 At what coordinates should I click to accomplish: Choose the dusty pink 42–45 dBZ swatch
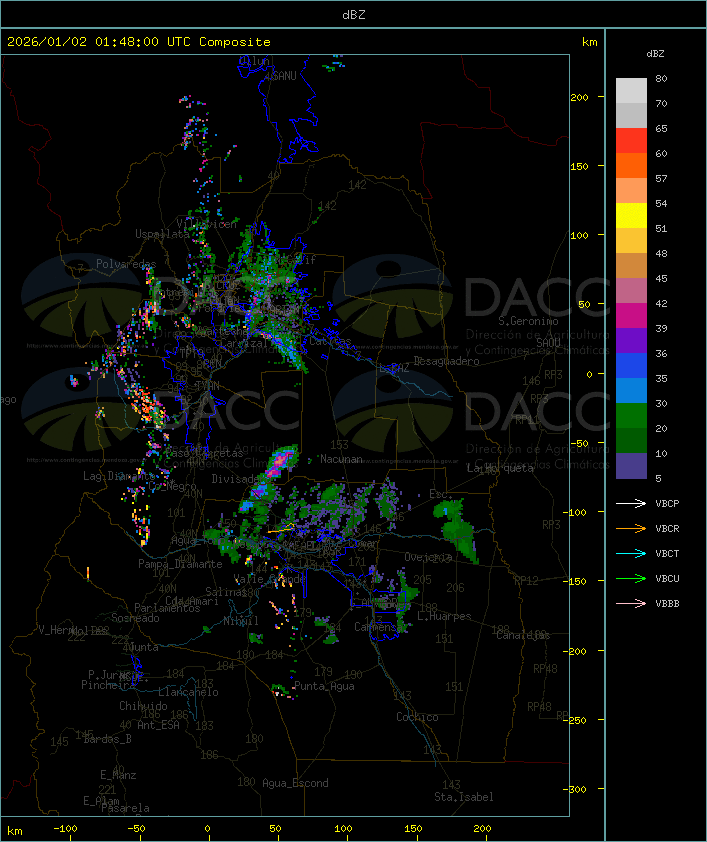tap(631, 291)
